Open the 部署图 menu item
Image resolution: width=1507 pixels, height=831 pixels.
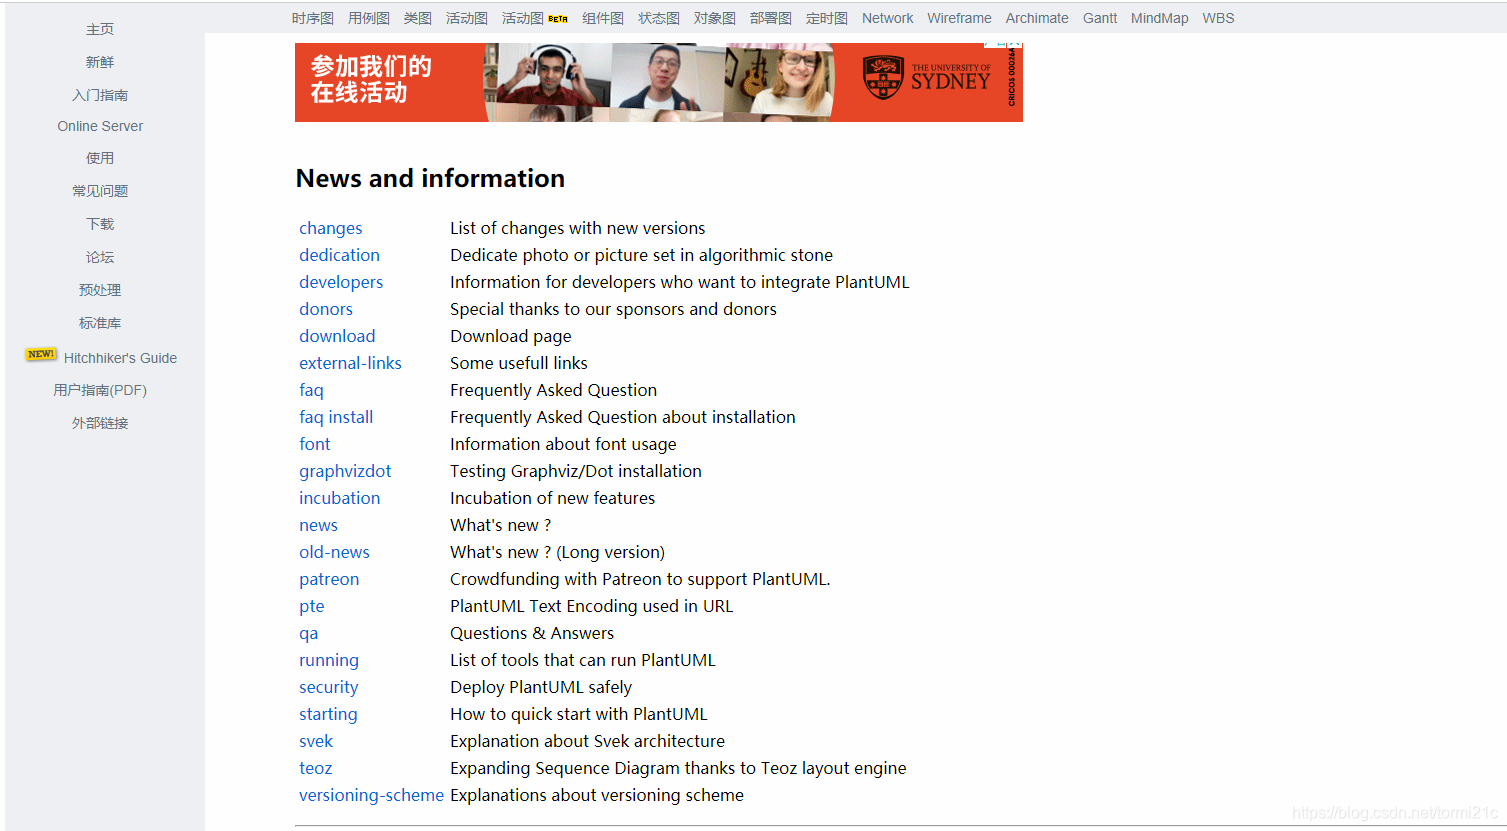[771, 18]
